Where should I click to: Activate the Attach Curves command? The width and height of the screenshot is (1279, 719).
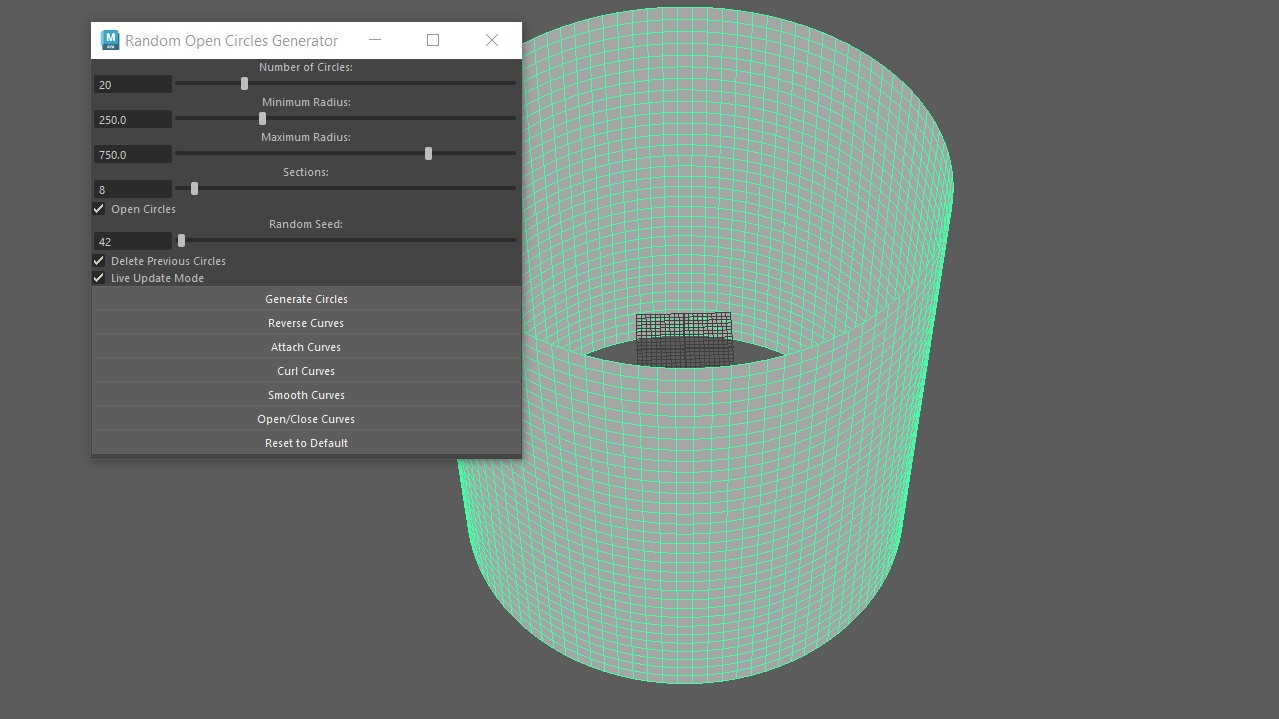(x=306, y=346)
